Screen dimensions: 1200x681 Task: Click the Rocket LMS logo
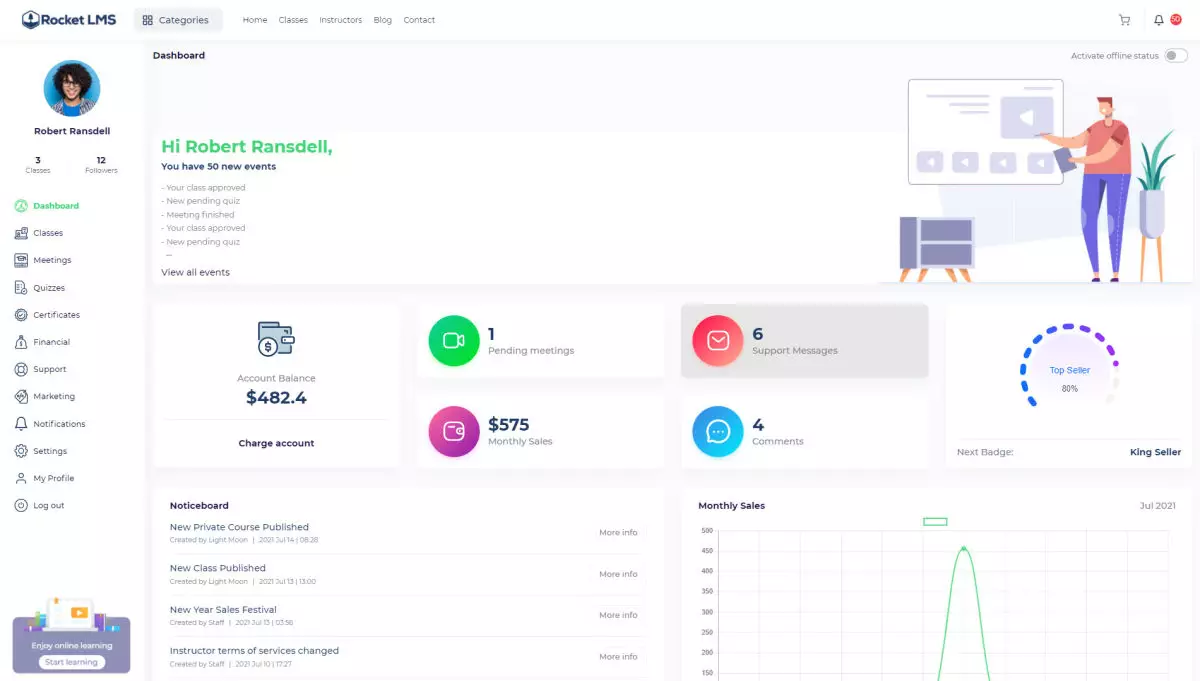coord(69,19)
